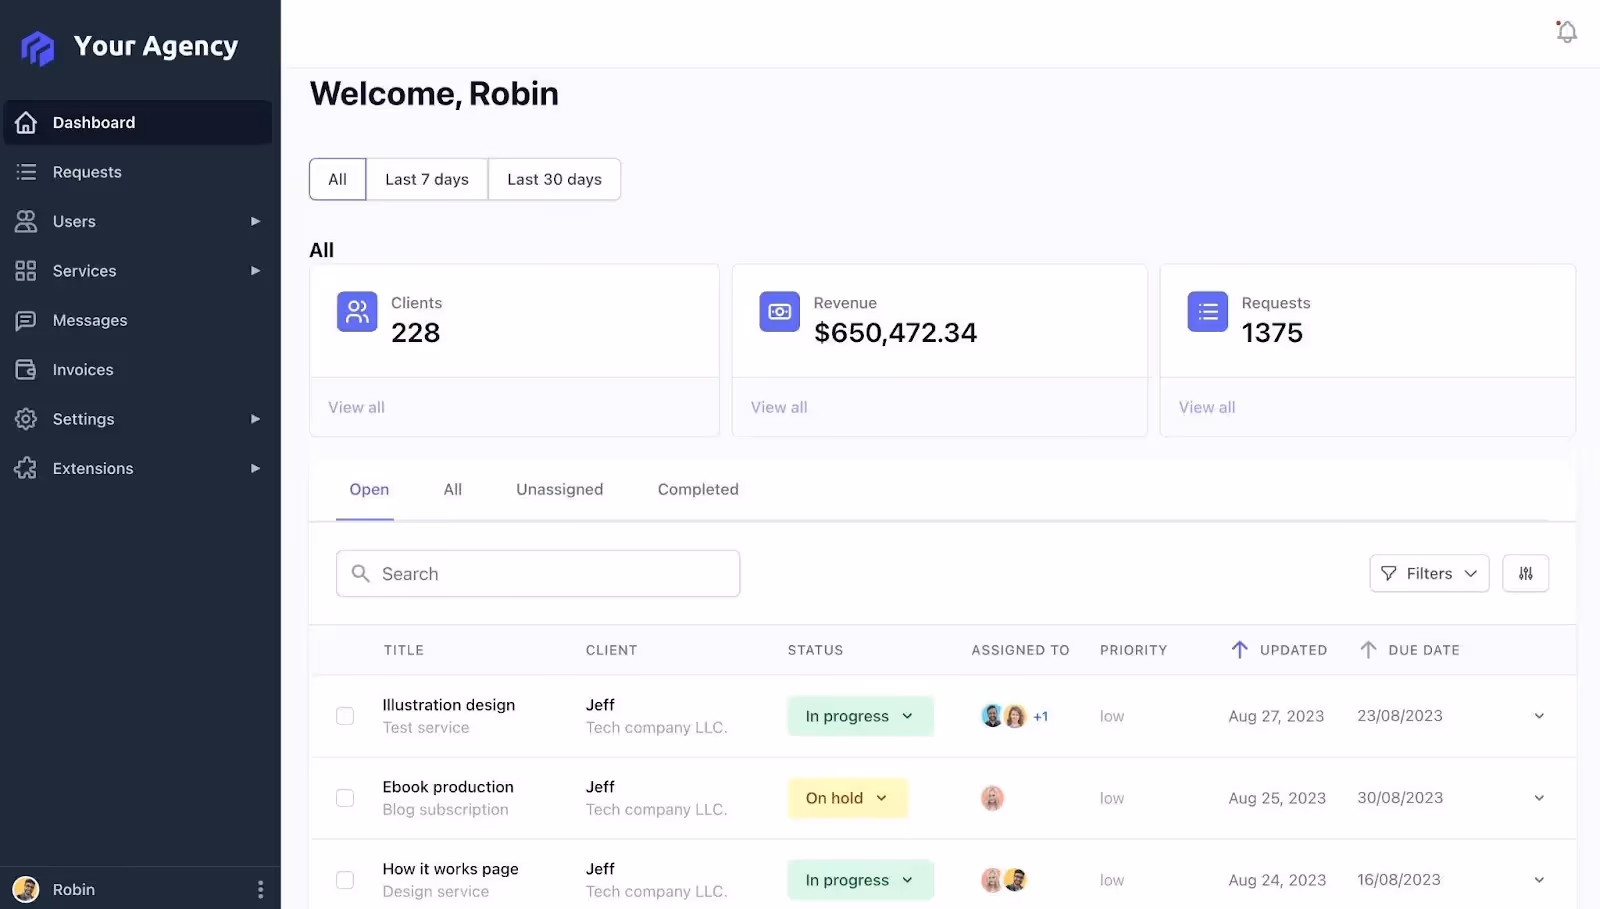Click the Clients card people icon
The height and width of the screenshot is (909, 1600).
pyautogui.click(x=357, y=312)
